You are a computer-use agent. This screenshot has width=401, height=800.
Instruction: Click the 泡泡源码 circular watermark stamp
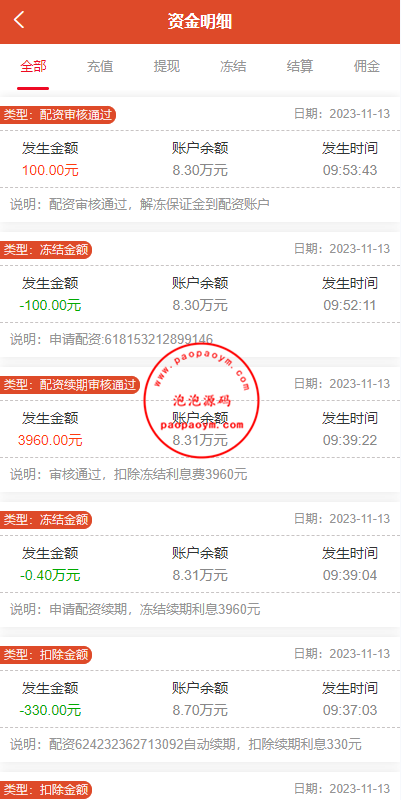click(x=202, y=400)
